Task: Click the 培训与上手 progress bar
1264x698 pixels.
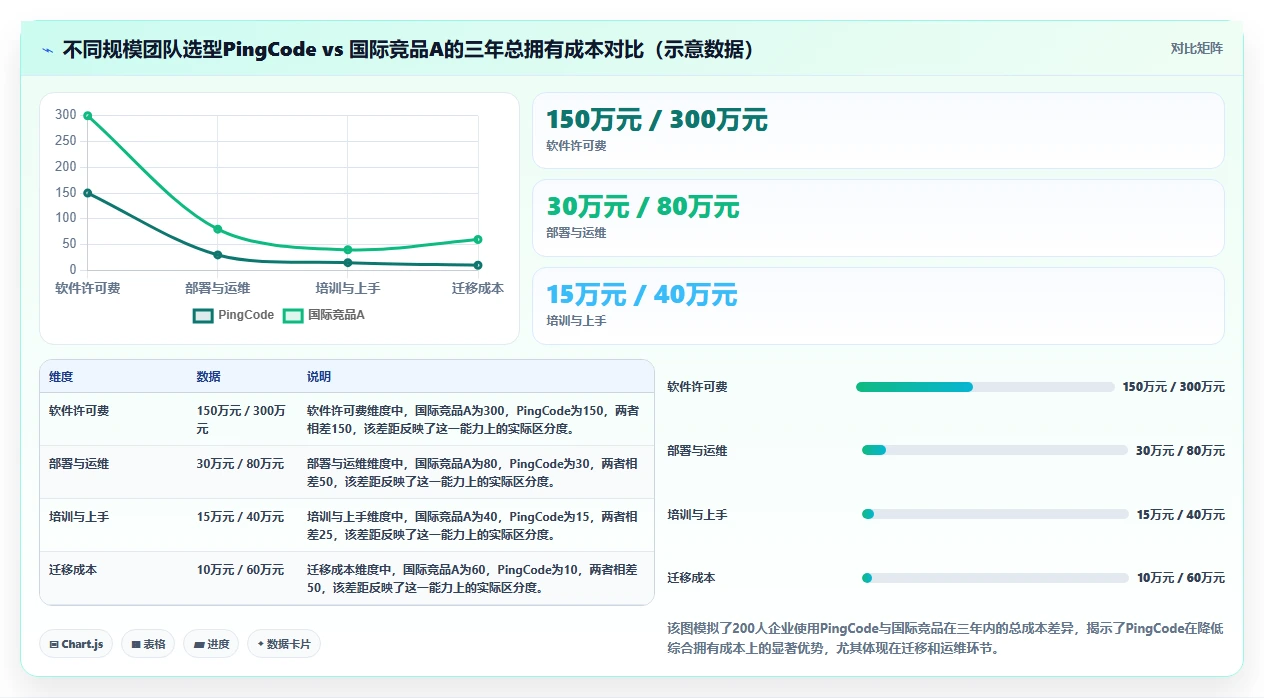Action: [995, 514]
